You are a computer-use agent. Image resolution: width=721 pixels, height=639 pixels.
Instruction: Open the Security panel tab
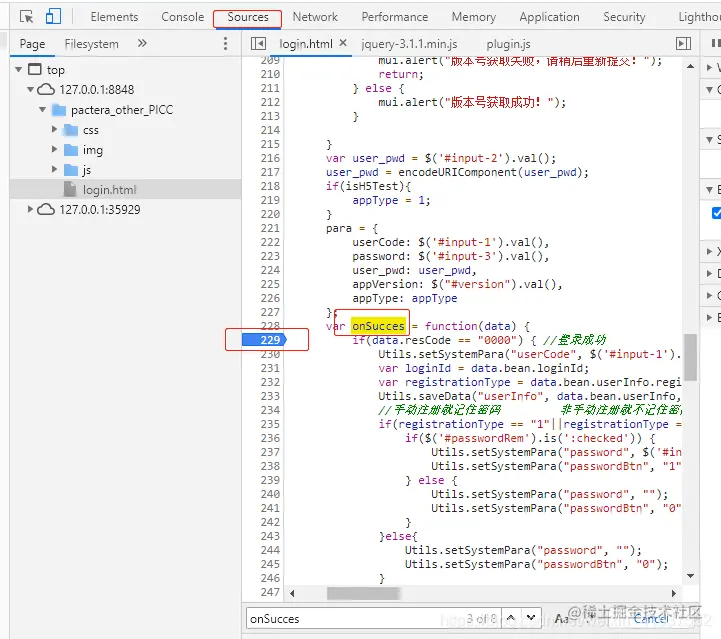(x=624, y=17)
